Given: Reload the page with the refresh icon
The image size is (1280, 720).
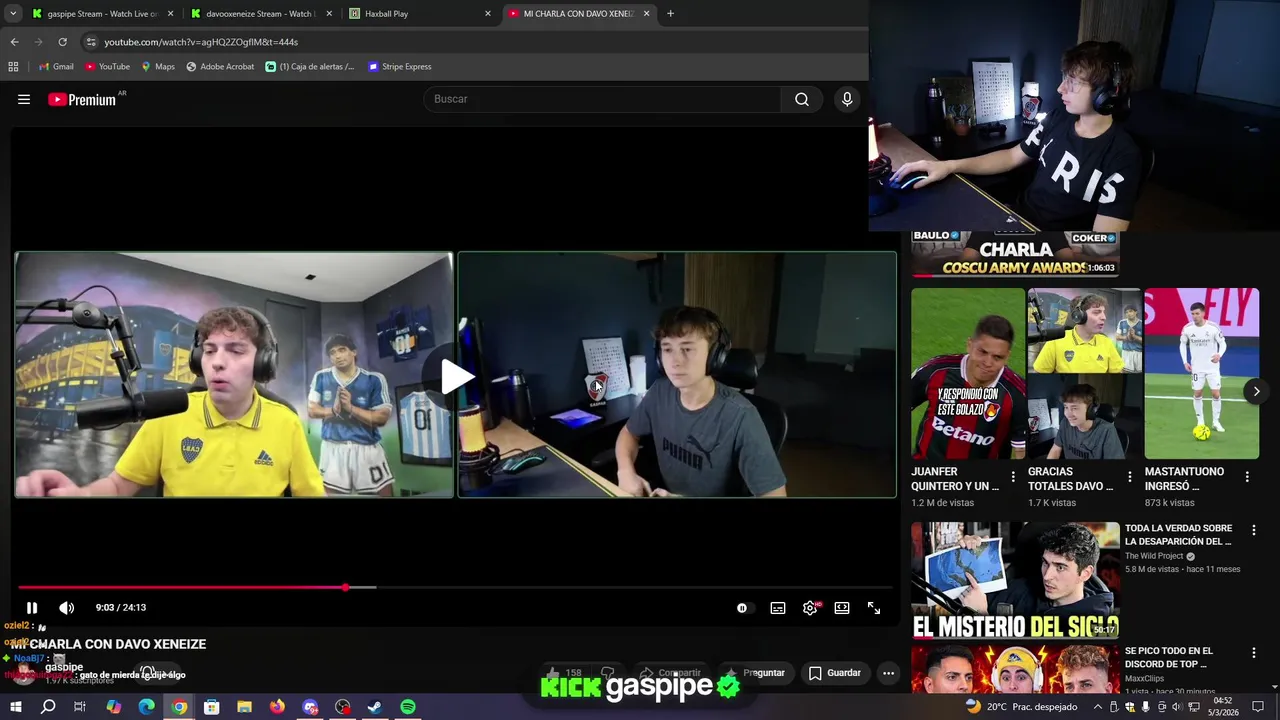Looking at the screenshot, I should [x=62, y=42].
